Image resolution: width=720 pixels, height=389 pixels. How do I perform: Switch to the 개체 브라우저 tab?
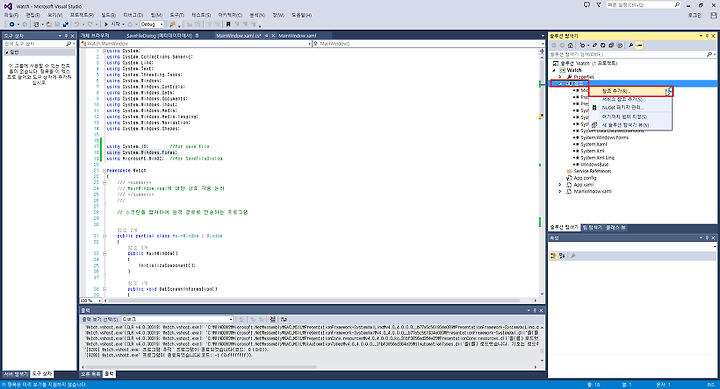(x=95, y=35)
